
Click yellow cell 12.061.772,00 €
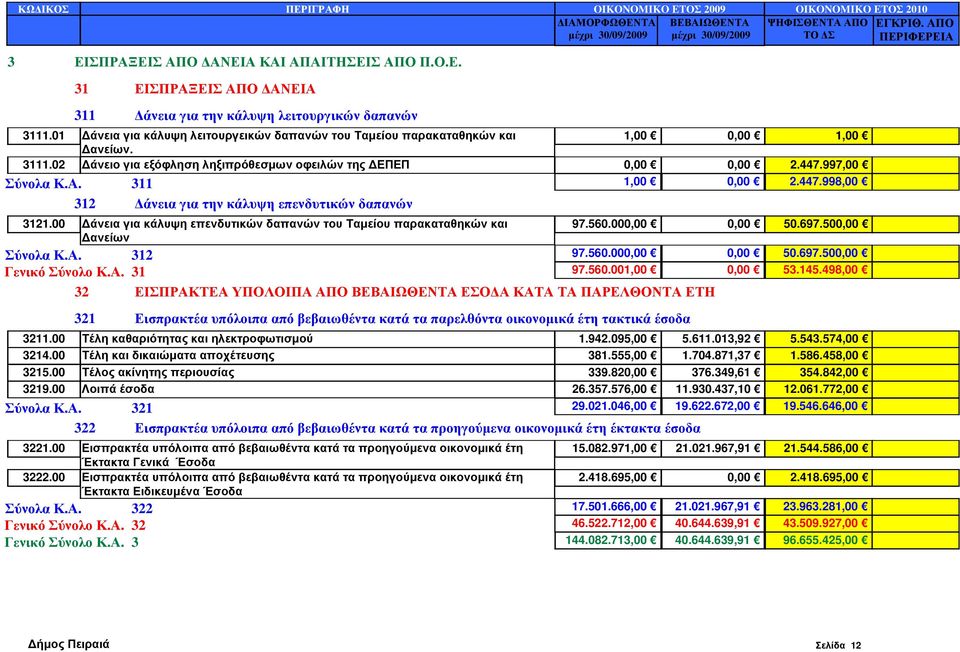[x=819, y=389]
